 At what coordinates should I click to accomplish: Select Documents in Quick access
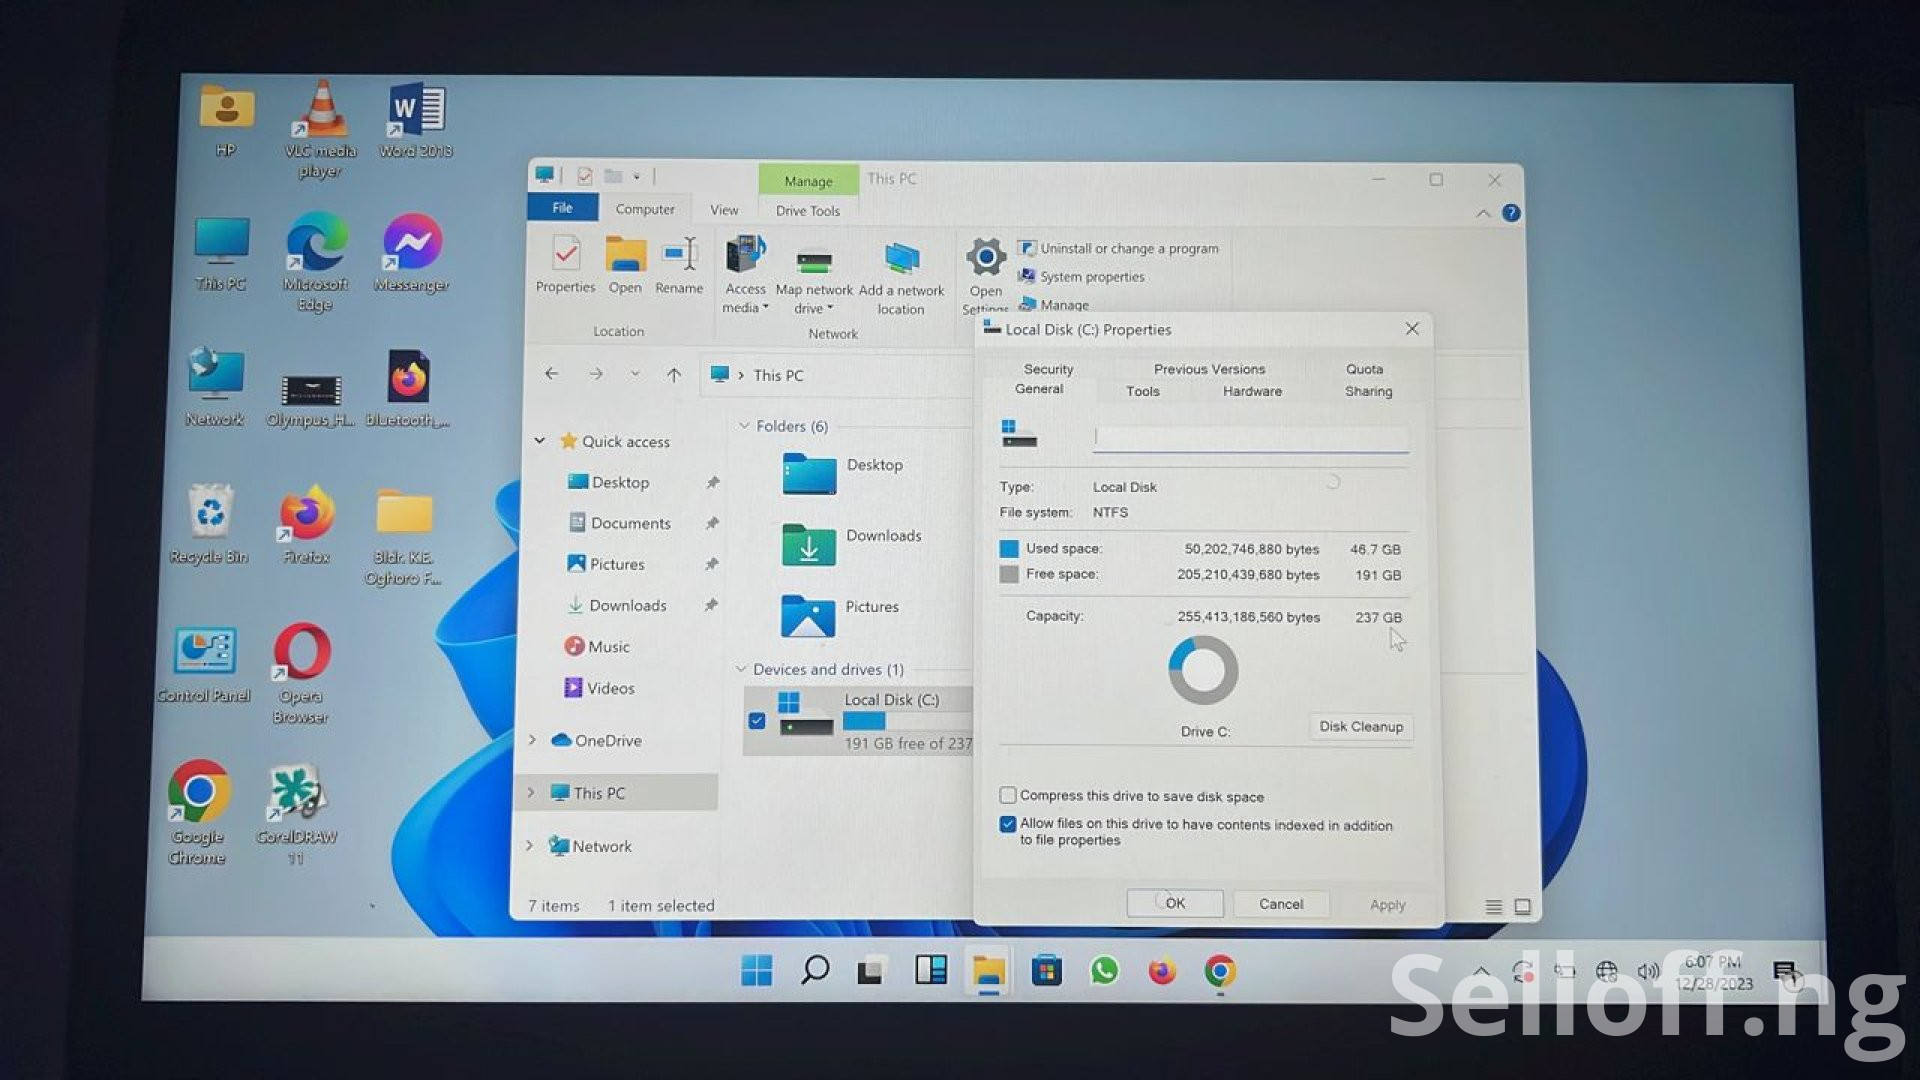pyautogui.click(x=630, y=523)
